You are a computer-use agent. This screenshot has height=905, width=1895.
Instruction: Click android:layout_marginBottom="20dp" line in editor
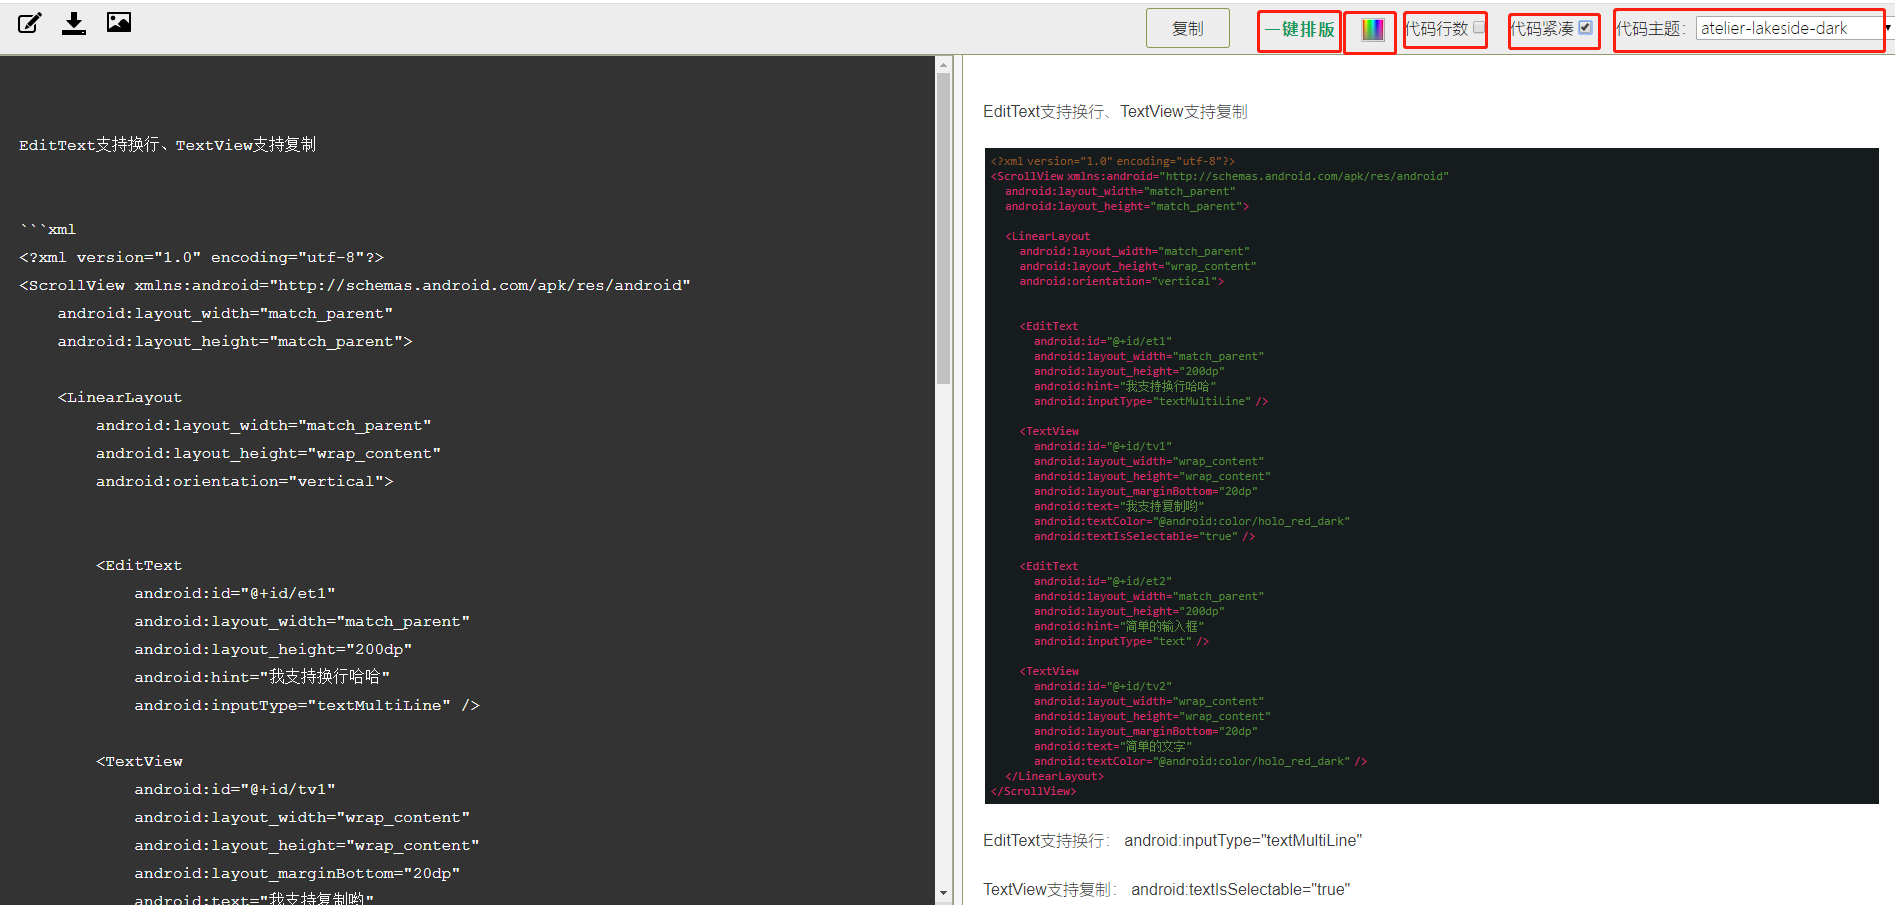(297, 873)
